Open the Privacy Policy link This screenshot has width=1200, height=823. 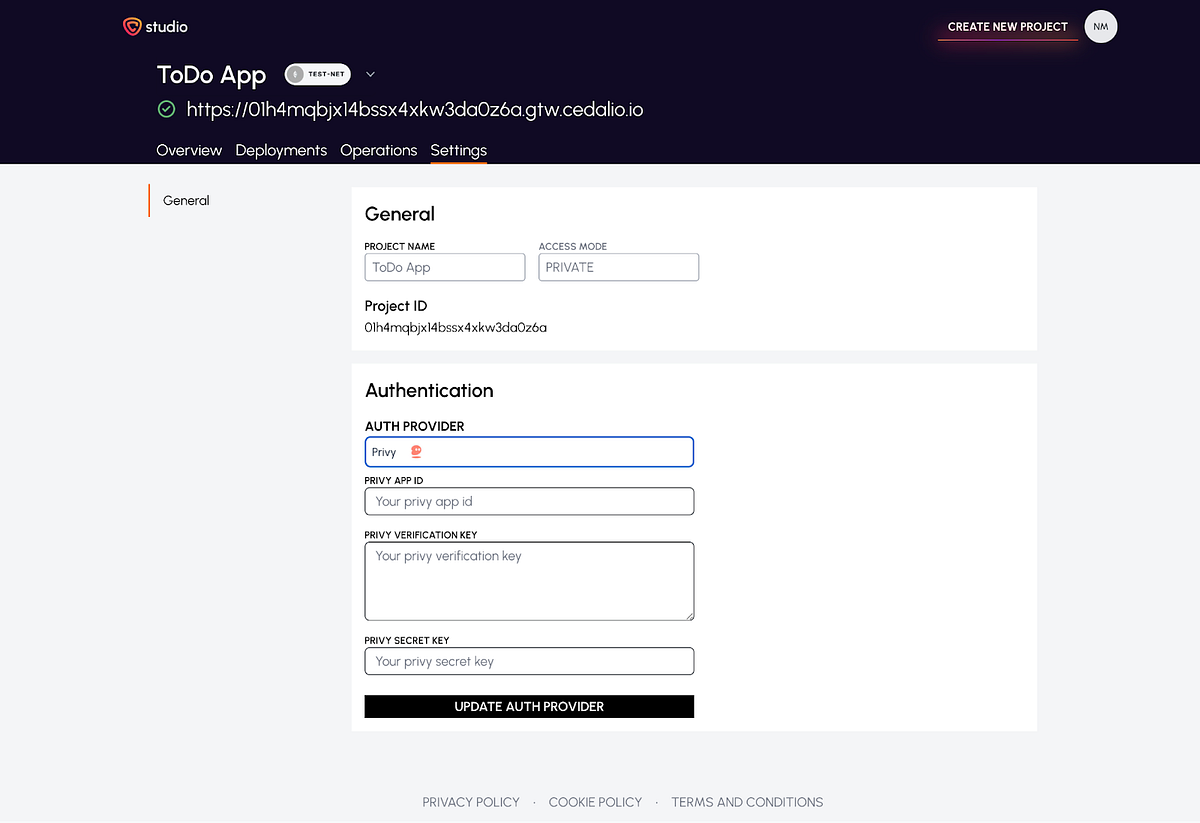point(471,801)
